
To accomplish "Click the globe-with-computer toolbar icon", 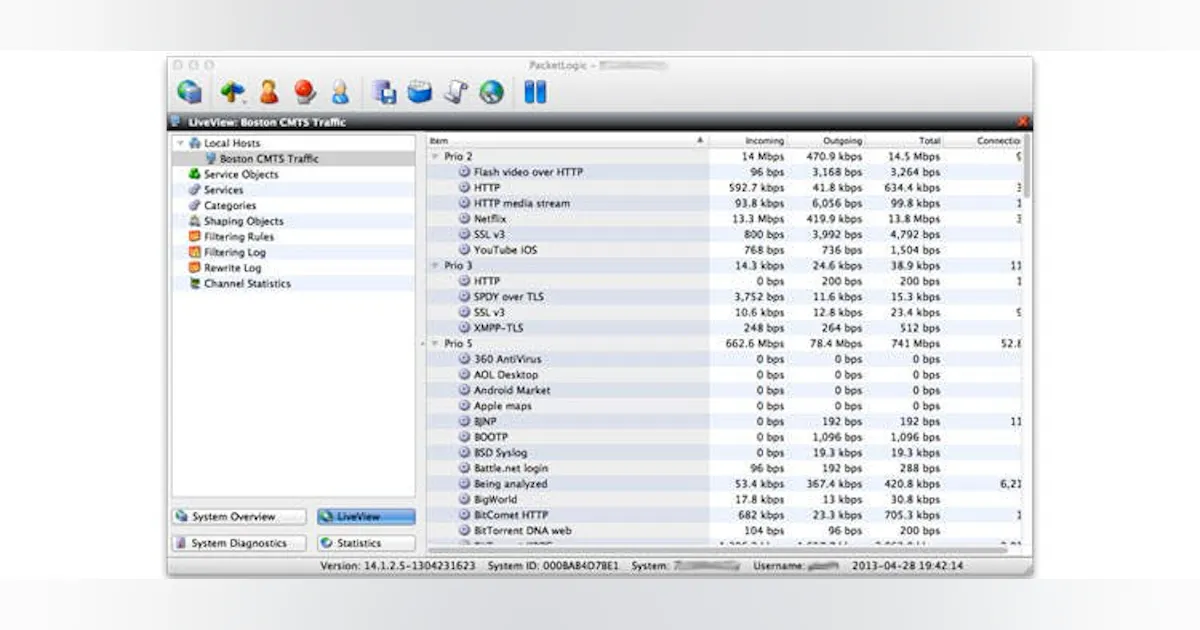I will [x=190, y=92].
